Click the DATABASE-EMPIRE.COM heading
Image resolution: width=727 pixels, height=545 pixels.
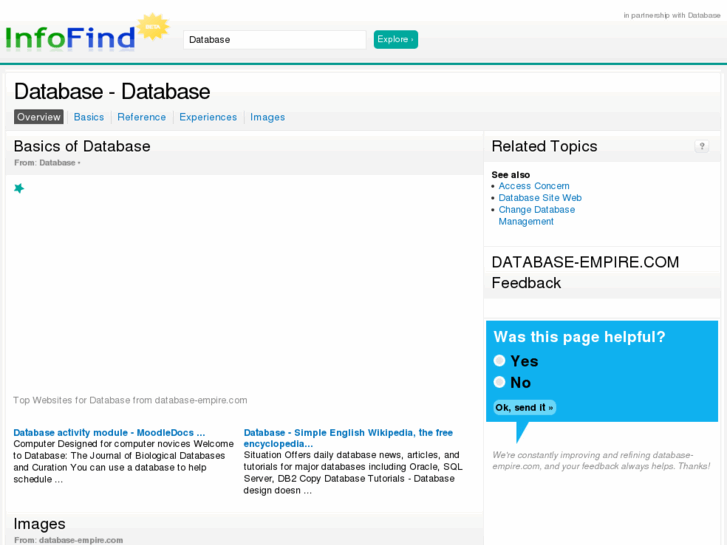pyautogui.click(x=585, y=262)
